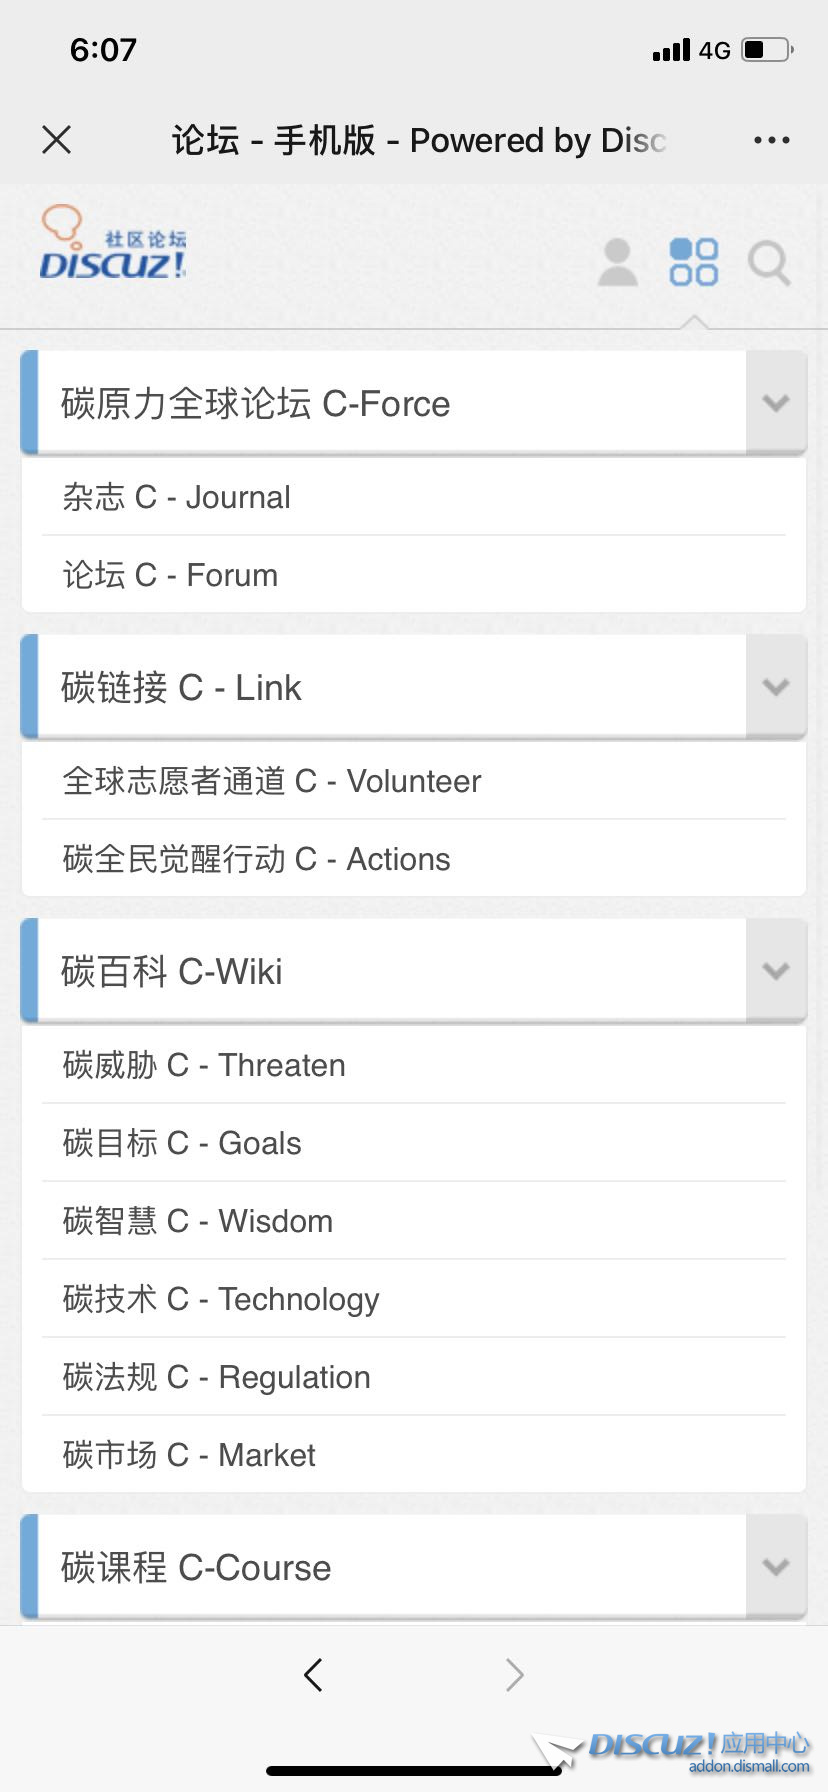Tap the forum grid navigation icon

point(693,262)
